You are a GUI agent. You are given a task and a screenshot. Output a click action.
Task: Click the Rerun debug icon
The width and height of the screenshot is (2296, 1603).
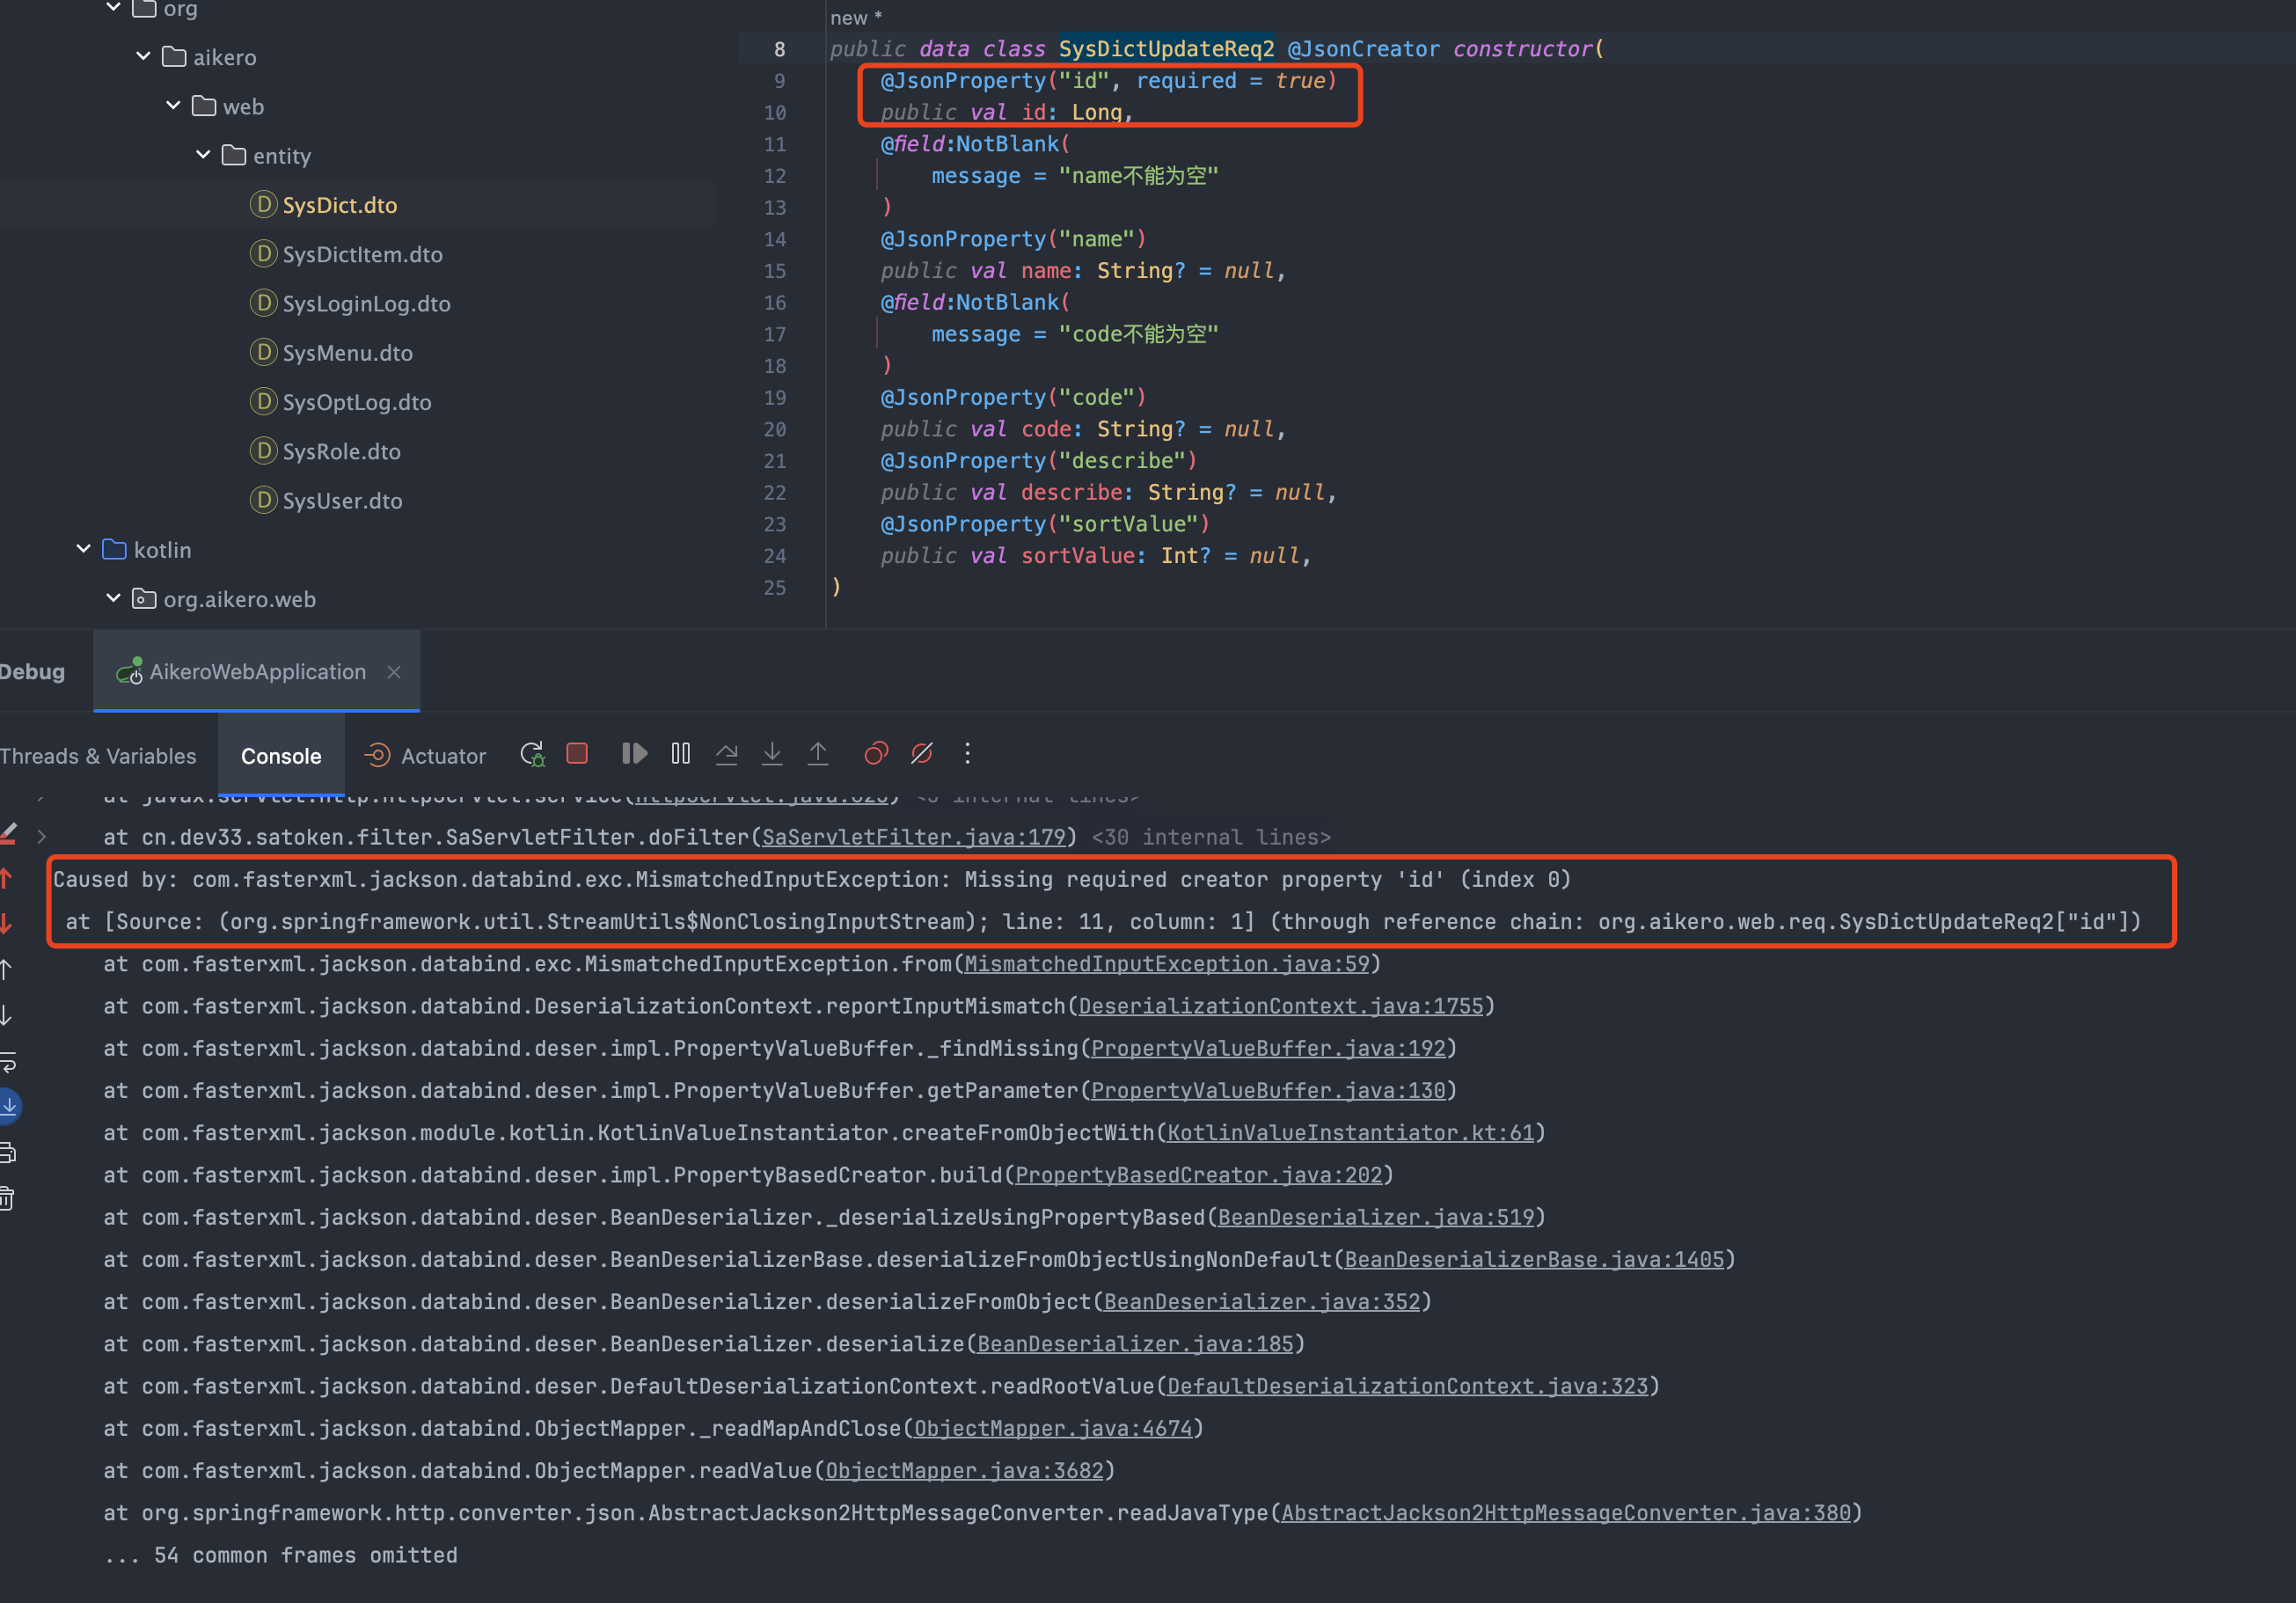point(532,754)
